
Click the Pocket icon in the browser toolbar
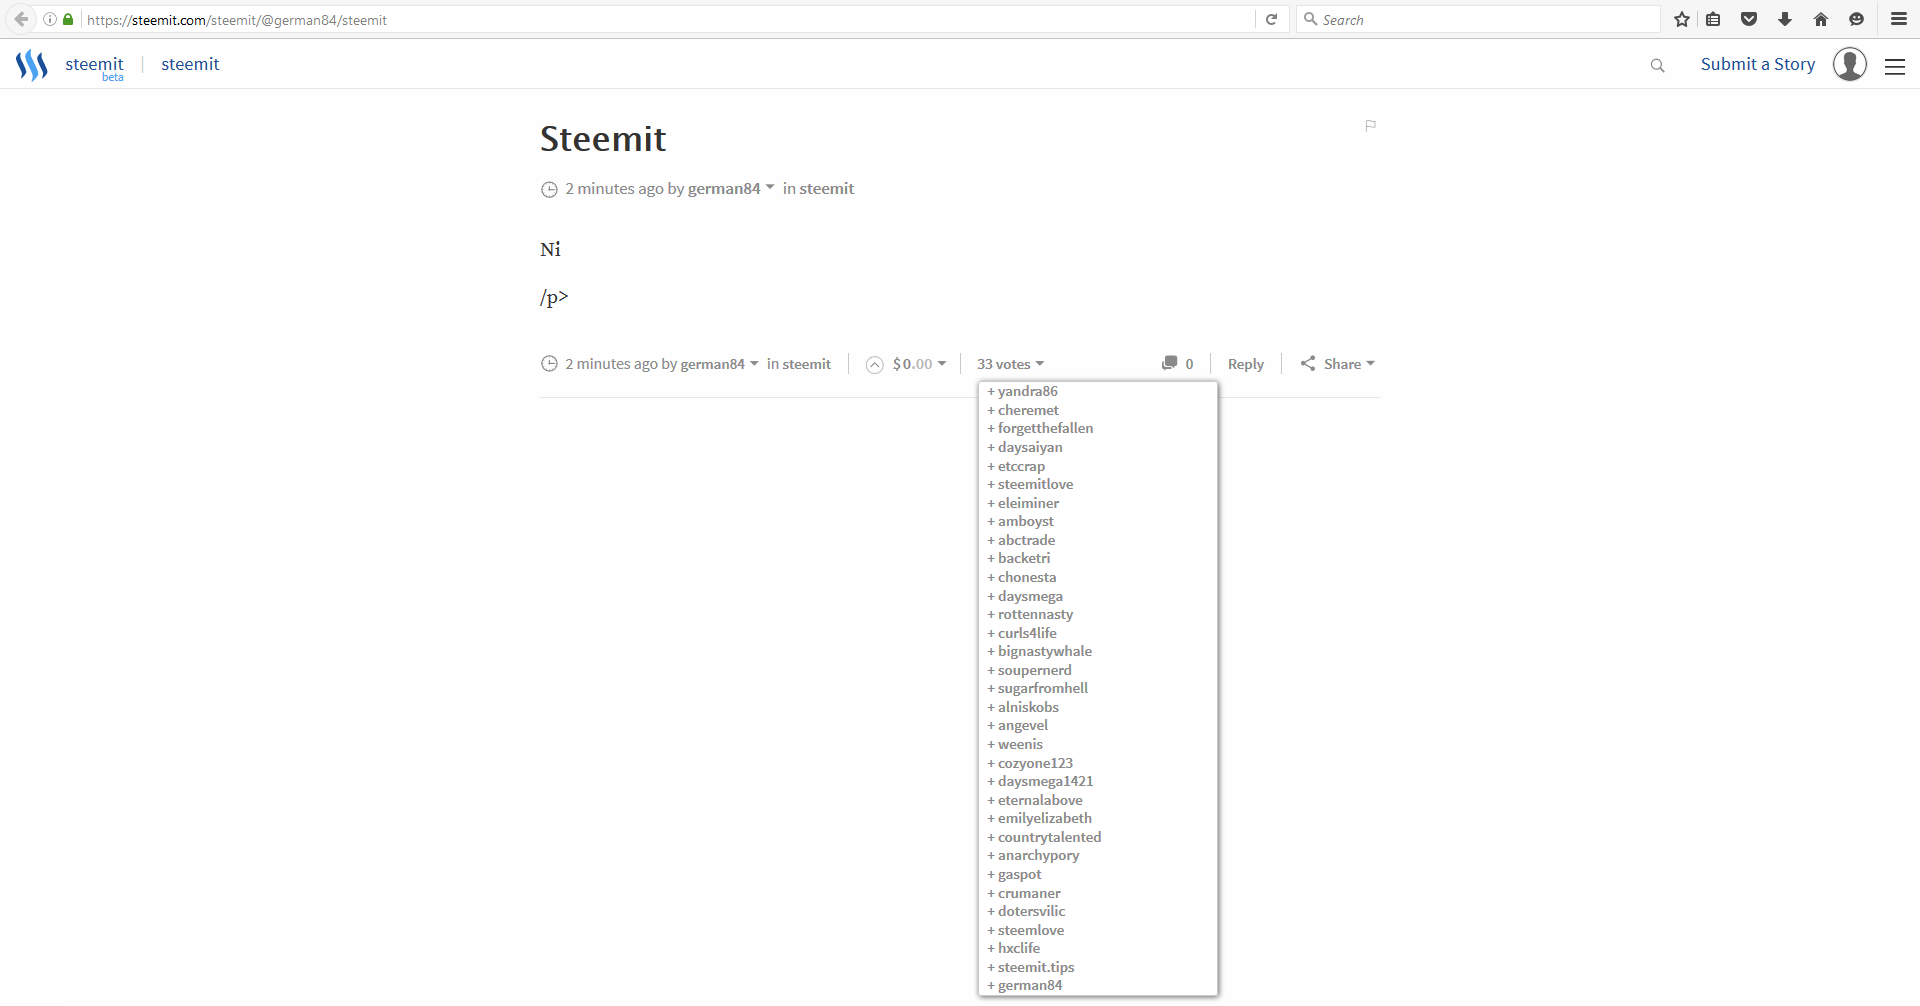pyautogui.click(x=1749, y=19)
